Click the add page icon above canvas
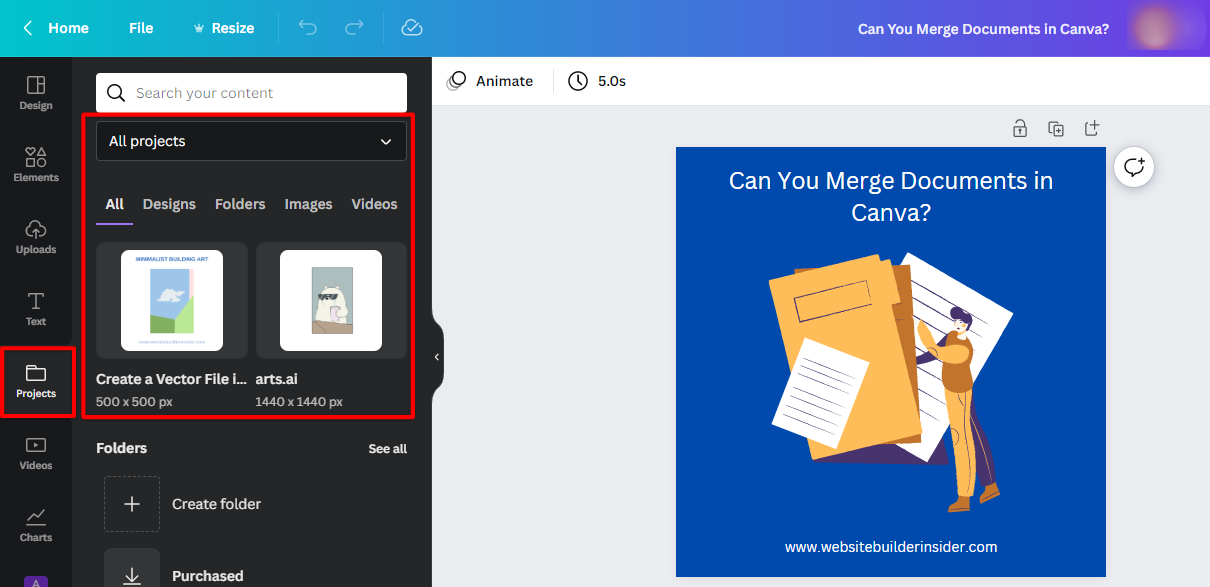Viewport: 1210px width, 587px height. tap(1092, 128)
